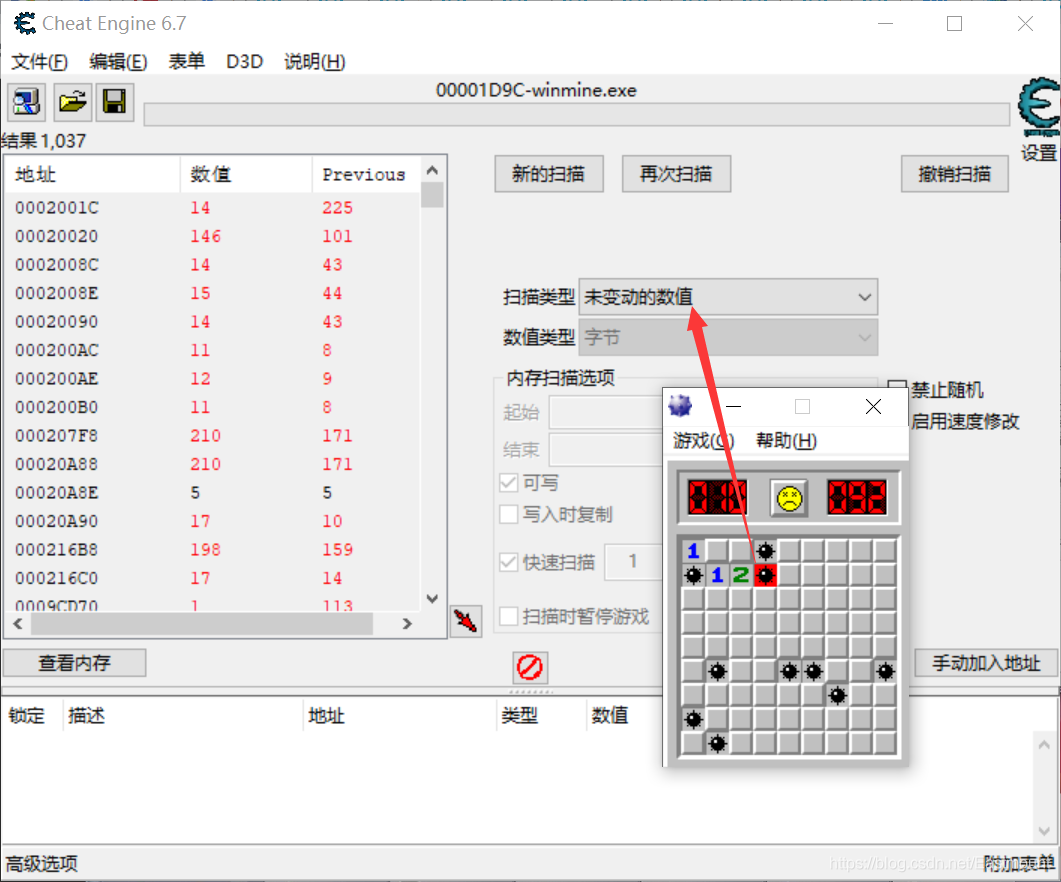Click the 数值 column header in results
This screenshot has width=1061, height=882.
[x=246, y=175]
